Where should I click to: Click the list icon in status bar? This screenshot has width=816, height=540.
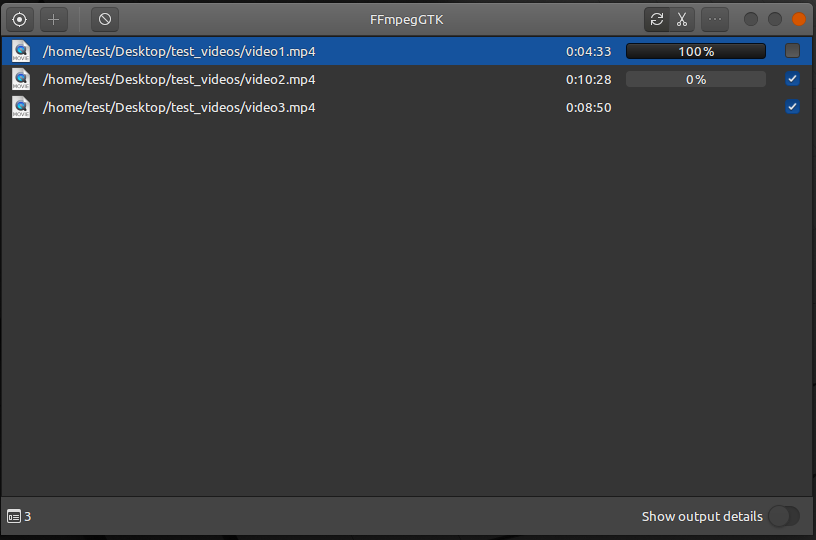click(x=14, y=517)
